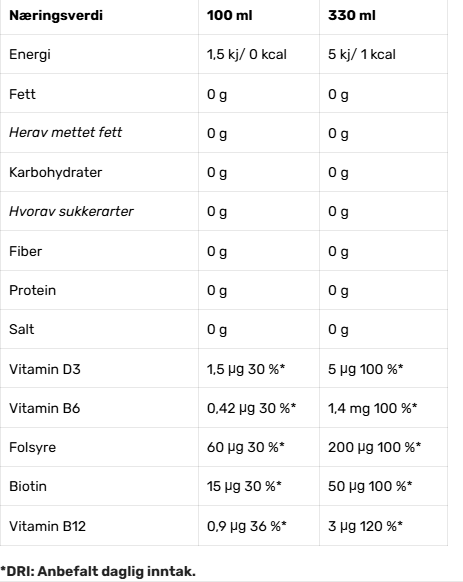Click the Protein row label
Screen dimensions: 463x582
[33, 290]
